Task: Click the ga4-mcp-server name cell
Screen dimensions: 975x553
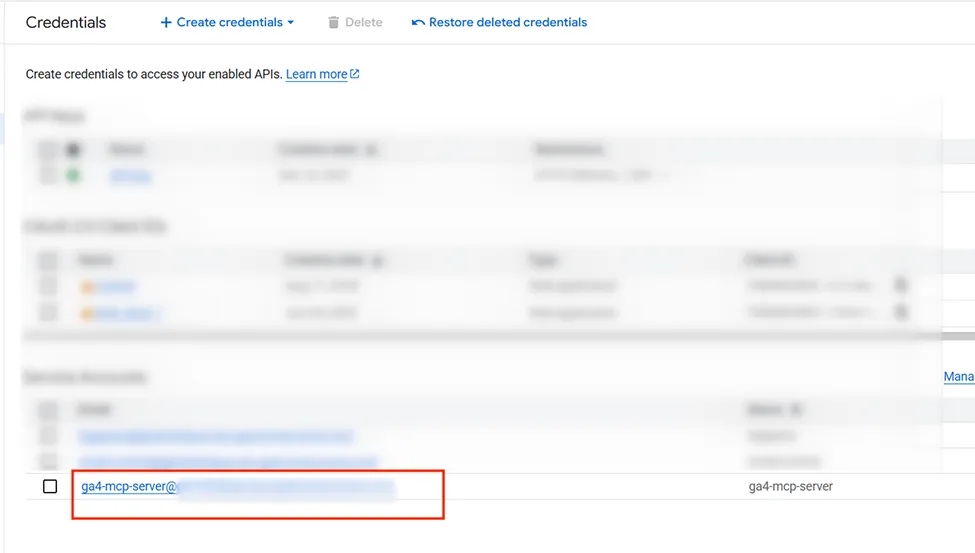Action: pyautogui.click(x=790, y=486)
